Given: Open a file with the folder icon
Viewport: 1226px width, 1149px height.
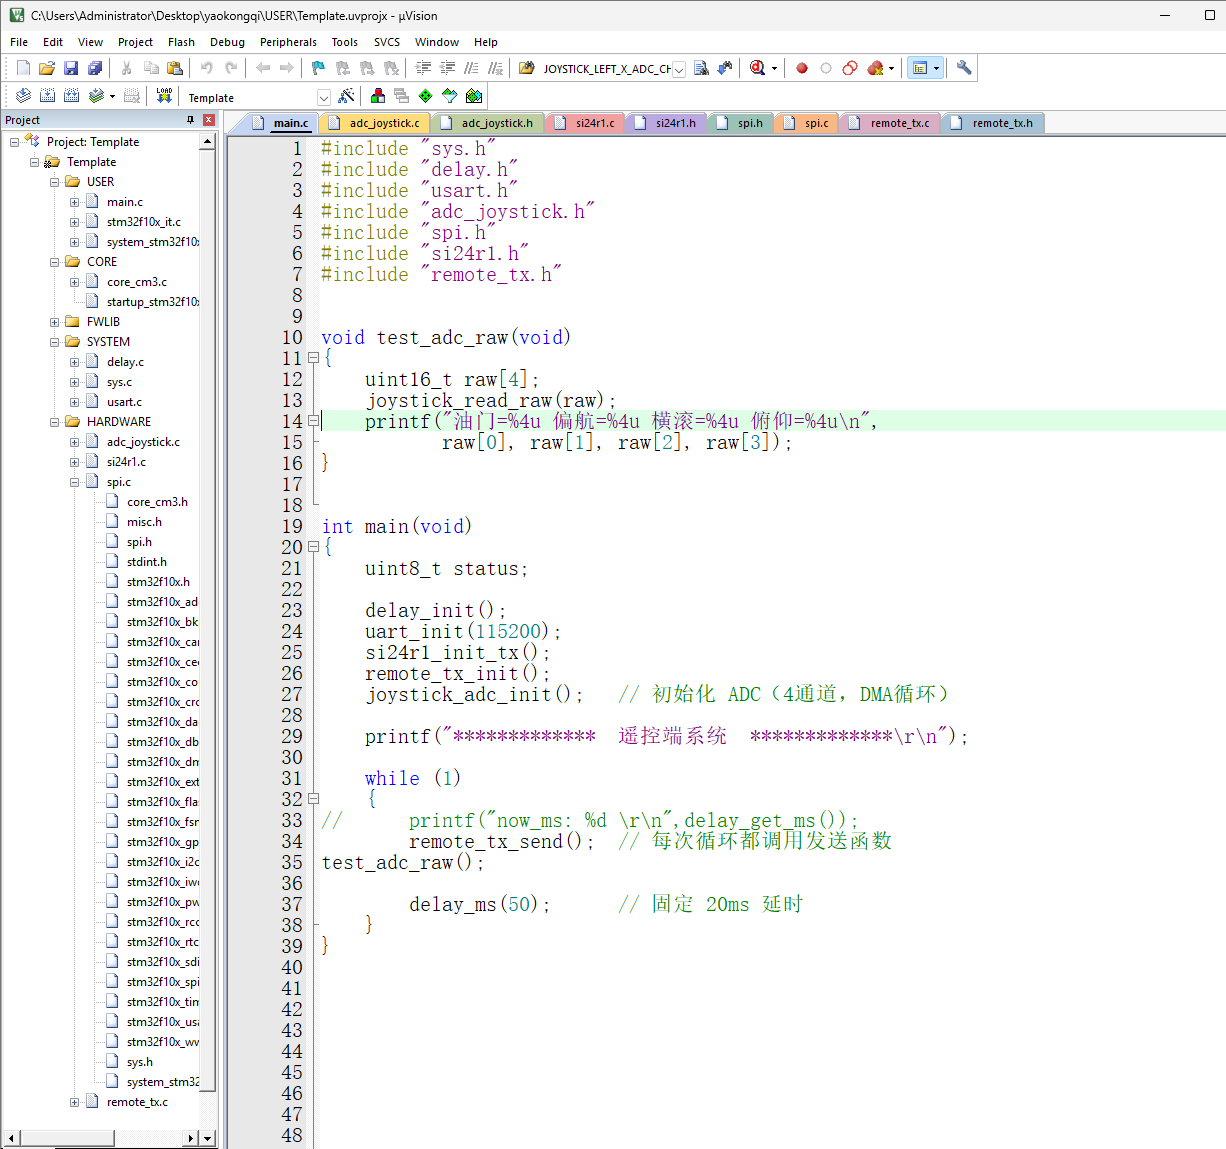Looking at the screenshot, I should [x=47, y=68].
